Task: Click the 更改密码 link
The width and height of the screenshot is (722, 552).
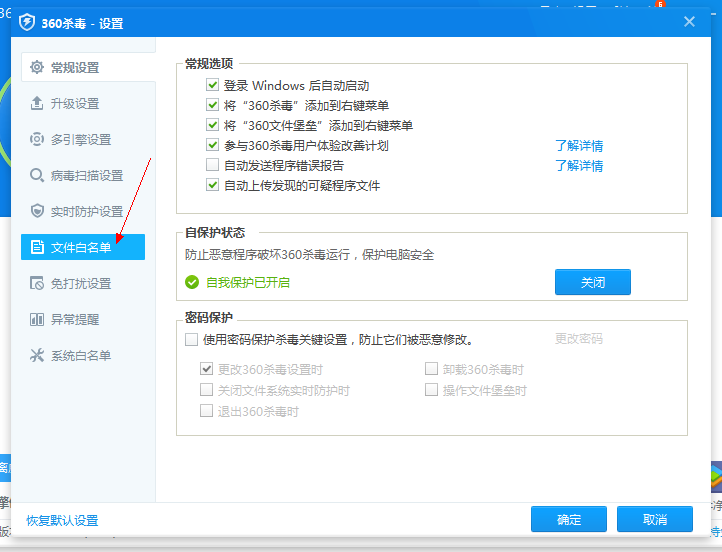Action: tap(579, 339)
